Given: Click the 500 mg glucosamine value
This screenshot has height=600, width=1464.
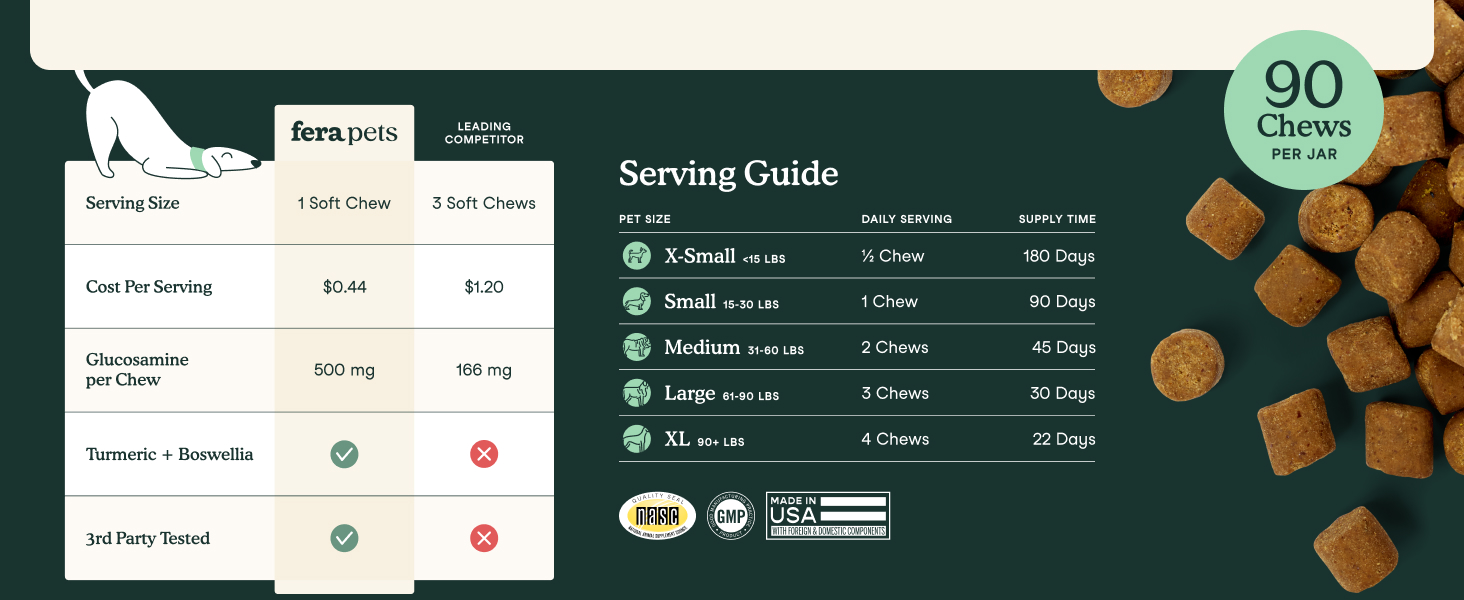Looking at the screenshot, I should (344, 370).
